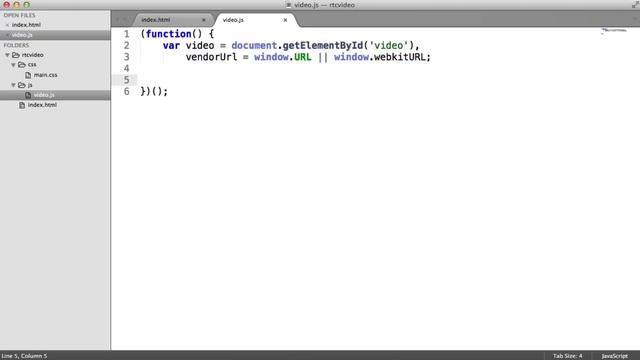Viewport: 640px width, 360px height.
Task: Click the FOLDERS sidebar heading
Action: pos(16,45)
